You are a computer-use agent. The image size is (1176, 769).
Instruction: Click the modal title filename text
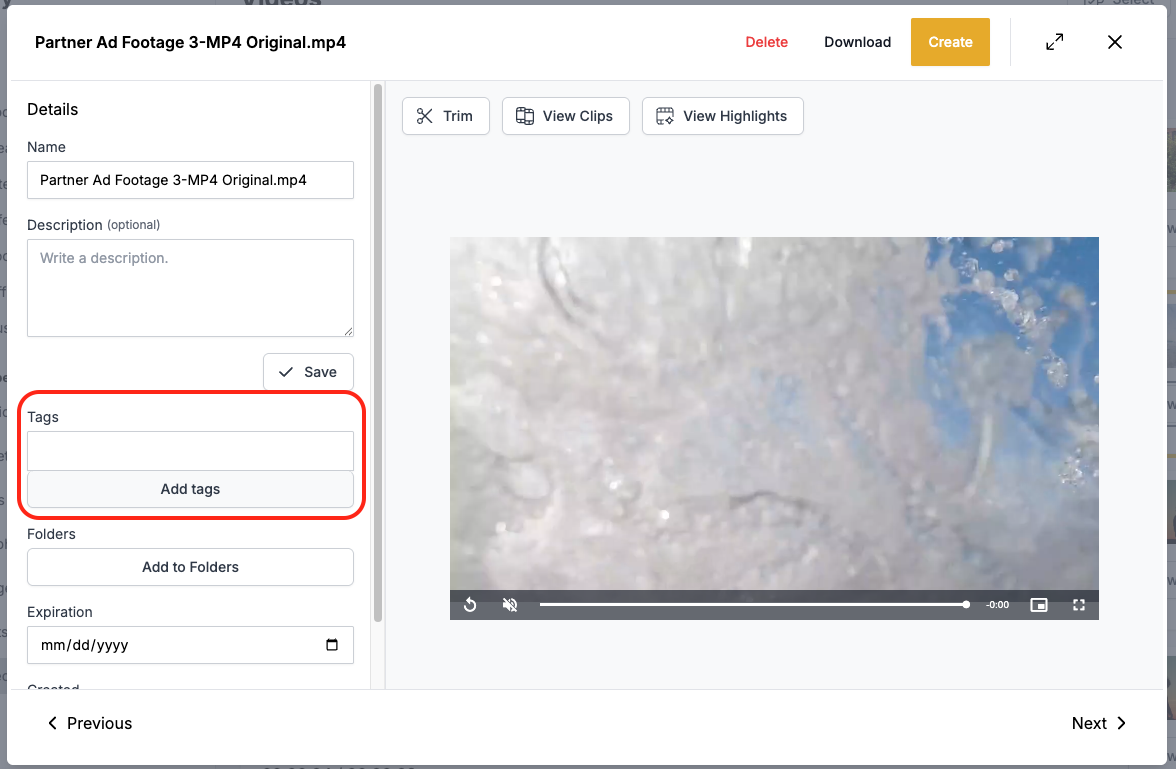click(x=190, y=42)
